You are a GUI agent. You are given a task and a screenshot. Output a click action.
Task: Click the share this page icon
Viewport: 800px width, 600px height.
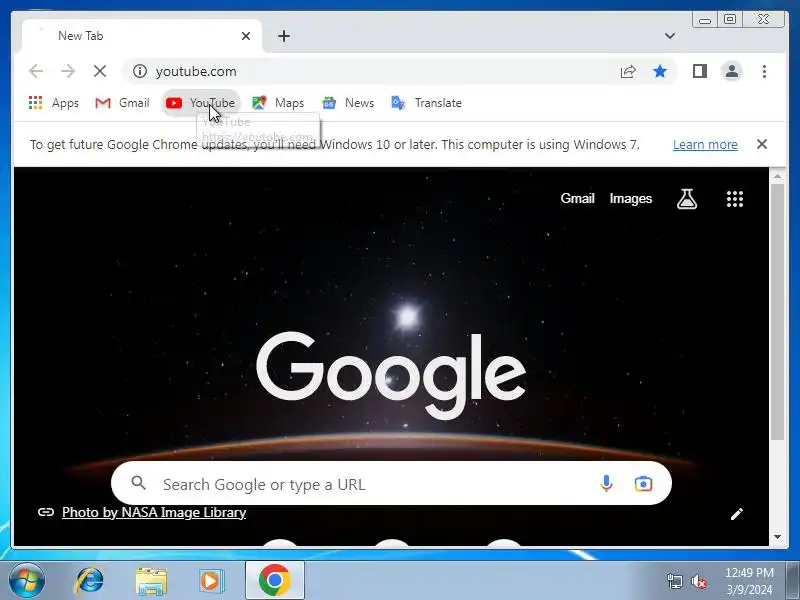point(628,71)
